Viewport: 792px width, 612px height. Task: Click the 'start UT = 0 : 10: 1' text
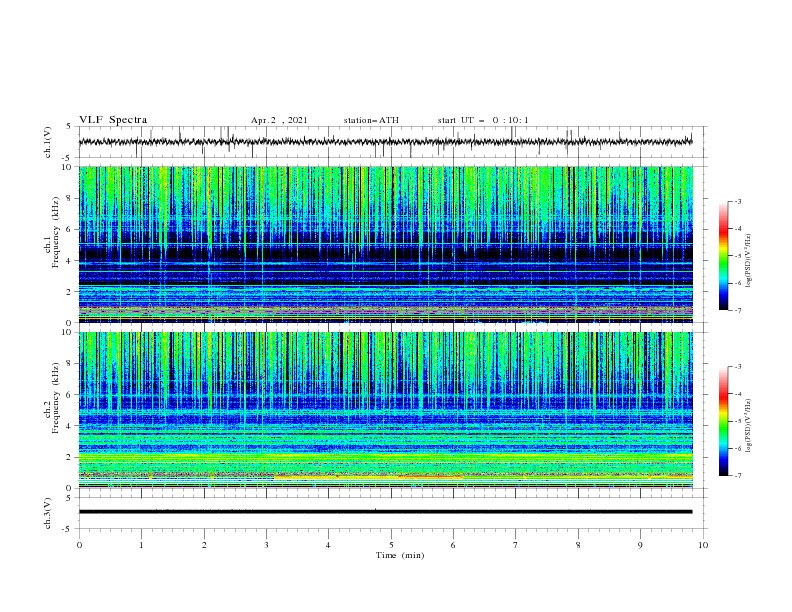483,120
